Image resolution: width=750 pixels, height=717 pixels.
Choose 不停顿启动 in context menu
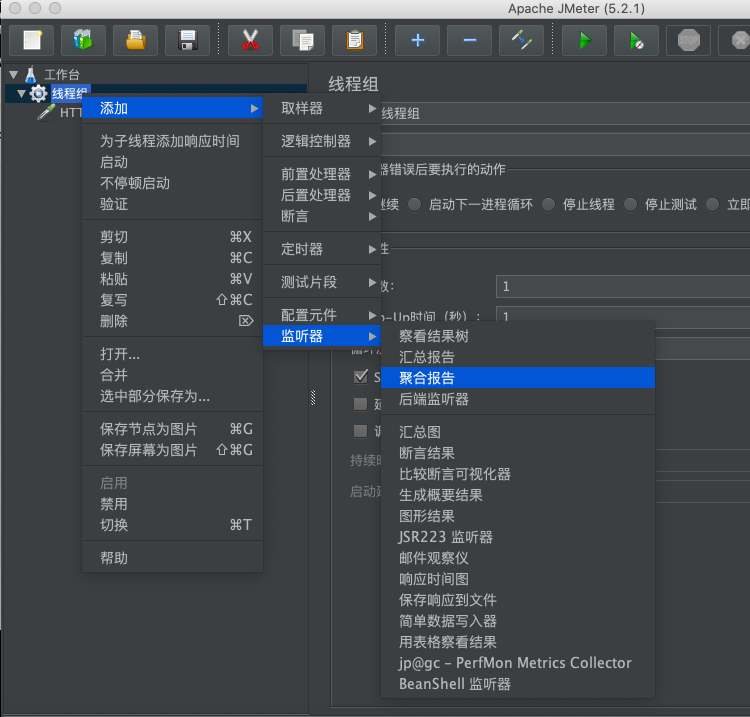(172, 183)
